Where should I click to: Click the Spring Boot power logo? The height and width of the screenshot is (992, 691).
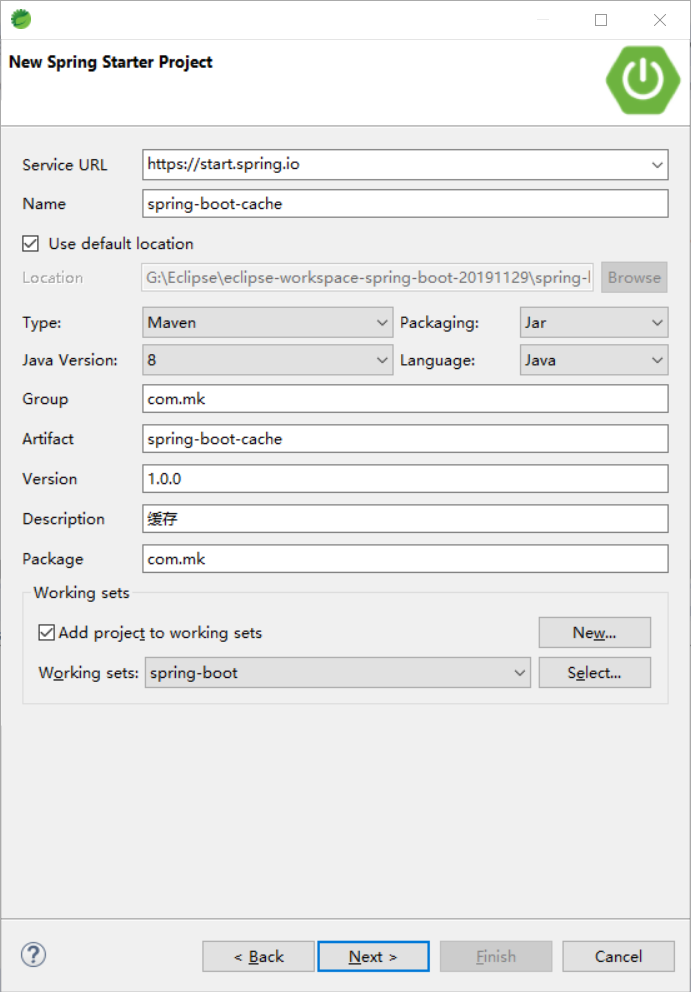coord(642,79)
